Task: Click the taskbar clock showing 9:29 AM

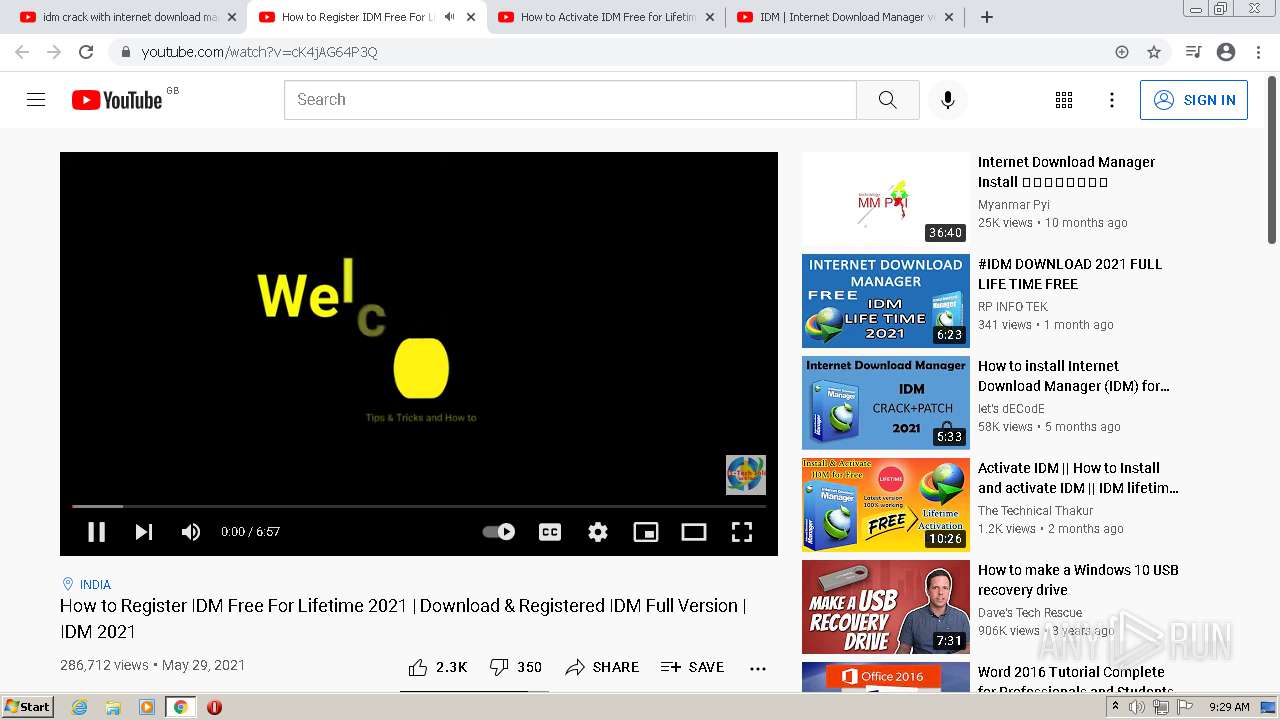Action: point(1229,707)
